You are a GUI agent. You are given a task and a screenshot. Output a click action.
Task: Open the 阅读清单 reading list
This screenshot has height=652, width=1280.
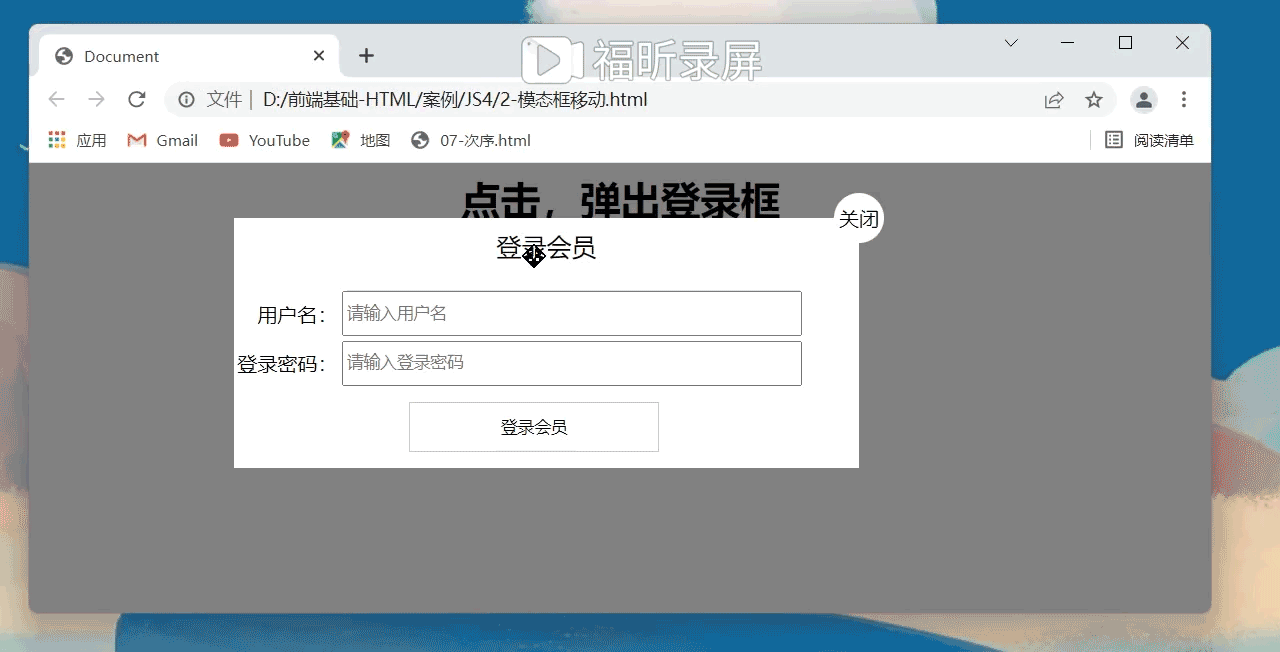(1149, 140)
